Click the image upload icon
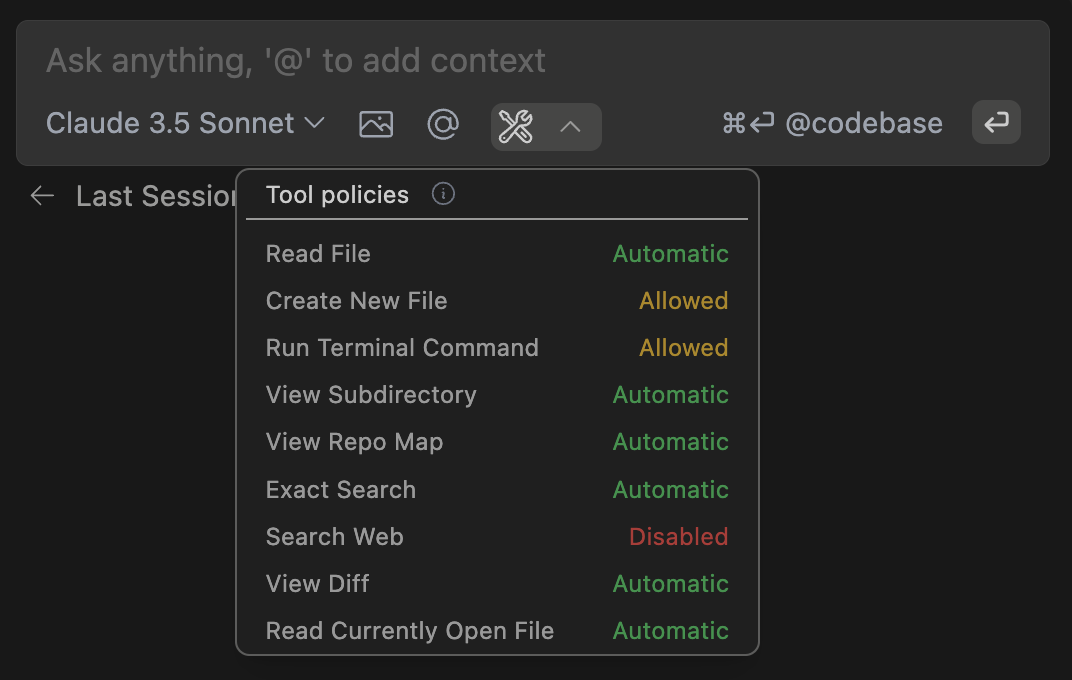The height and width of the screenshot is (680, 1072). pyautogui.click(x=376, y=125)
